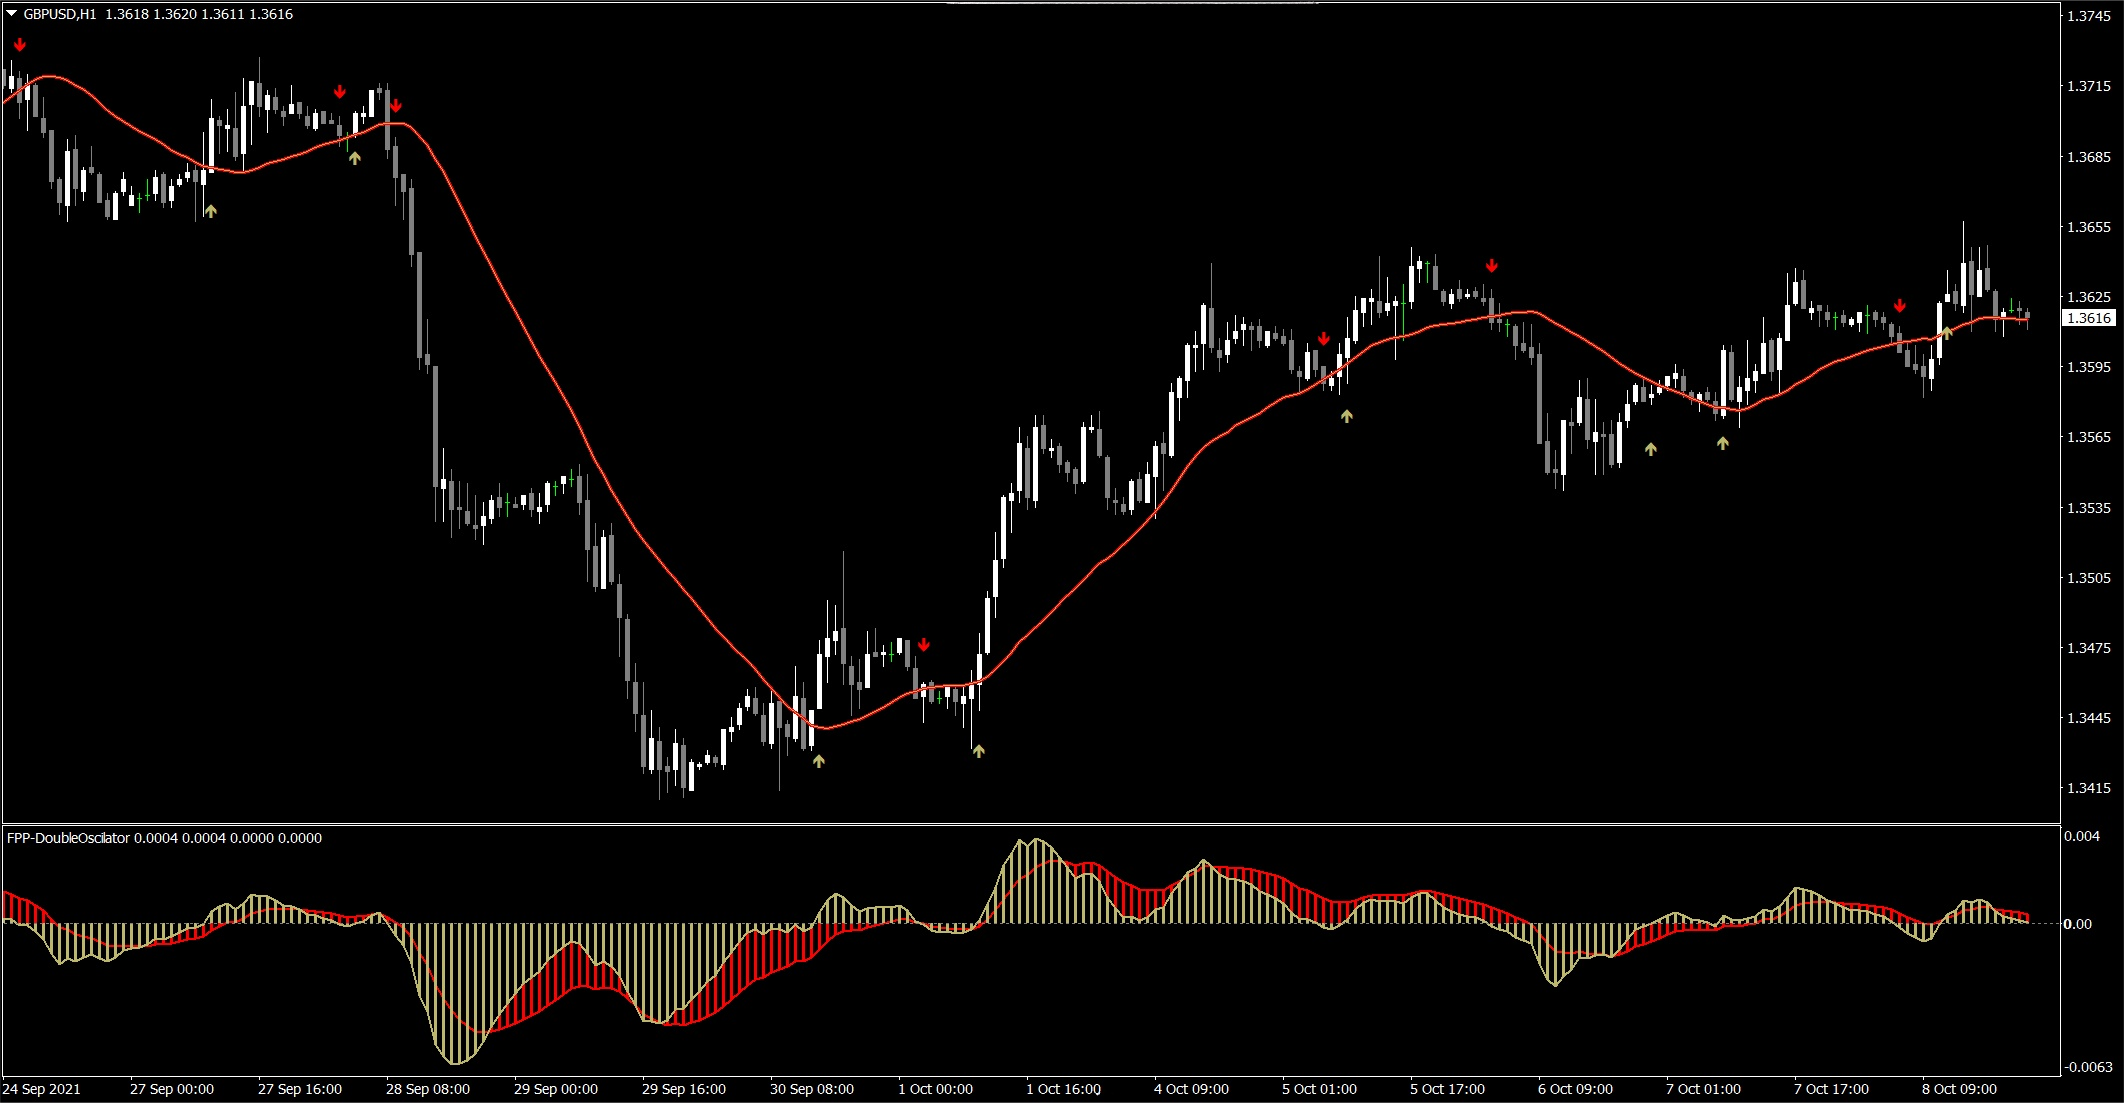This screenshot has width=2124, height=1103.
Task: Click the 0.00 oscillator zero level label
Action: (x=2077, y=924)
